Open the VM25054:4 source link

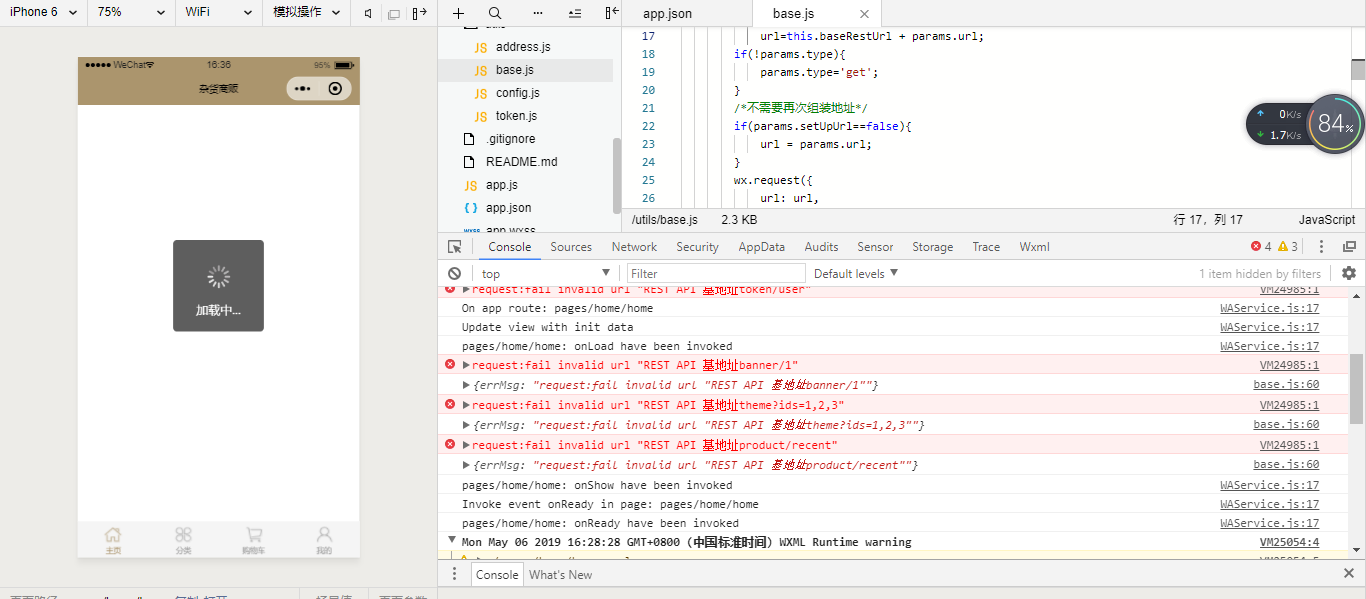(x=1289, y=542)
